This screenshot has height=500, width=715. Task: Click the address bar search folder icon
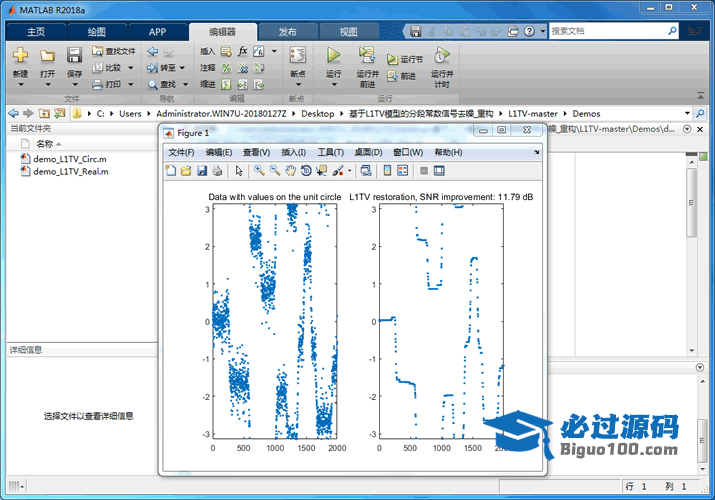tap(700, 113)
